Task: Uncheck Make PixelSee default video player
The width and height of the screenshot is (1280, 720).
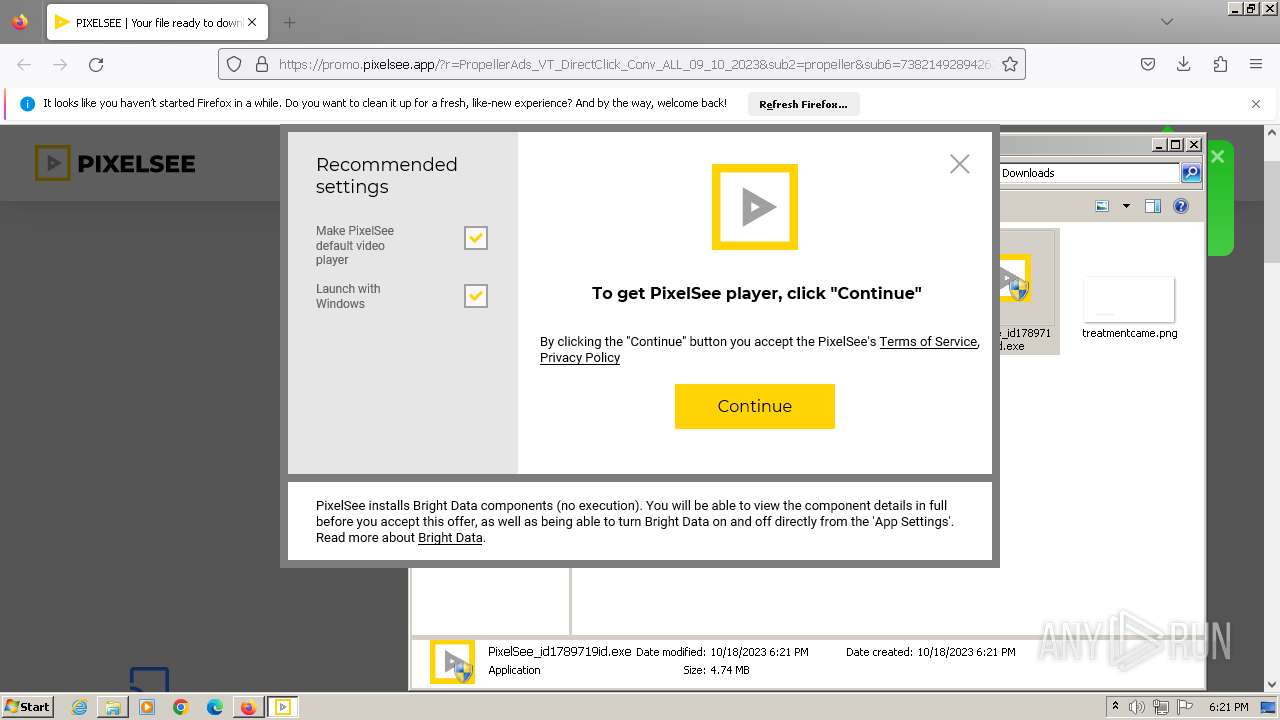Action: [476, 238]
